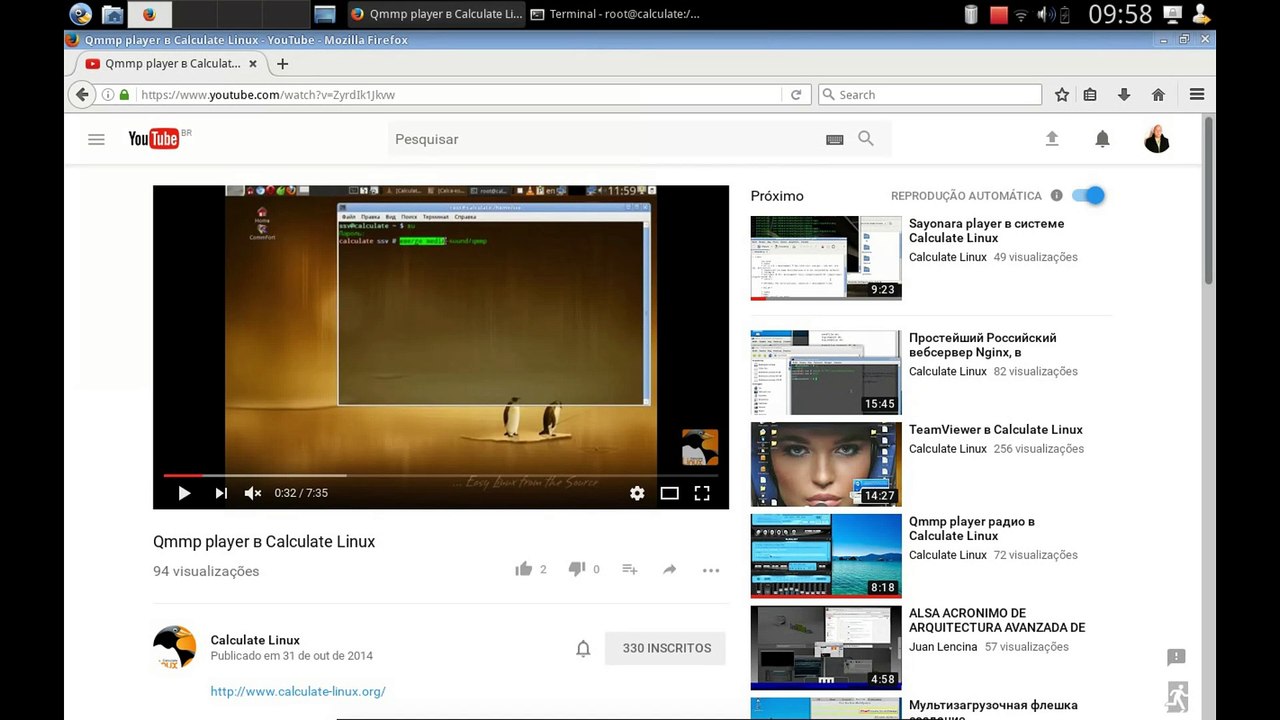The width and height of the screenshot is (1280, 720).
Task: Click Firefox back button
Action: (x=82, y=94)
